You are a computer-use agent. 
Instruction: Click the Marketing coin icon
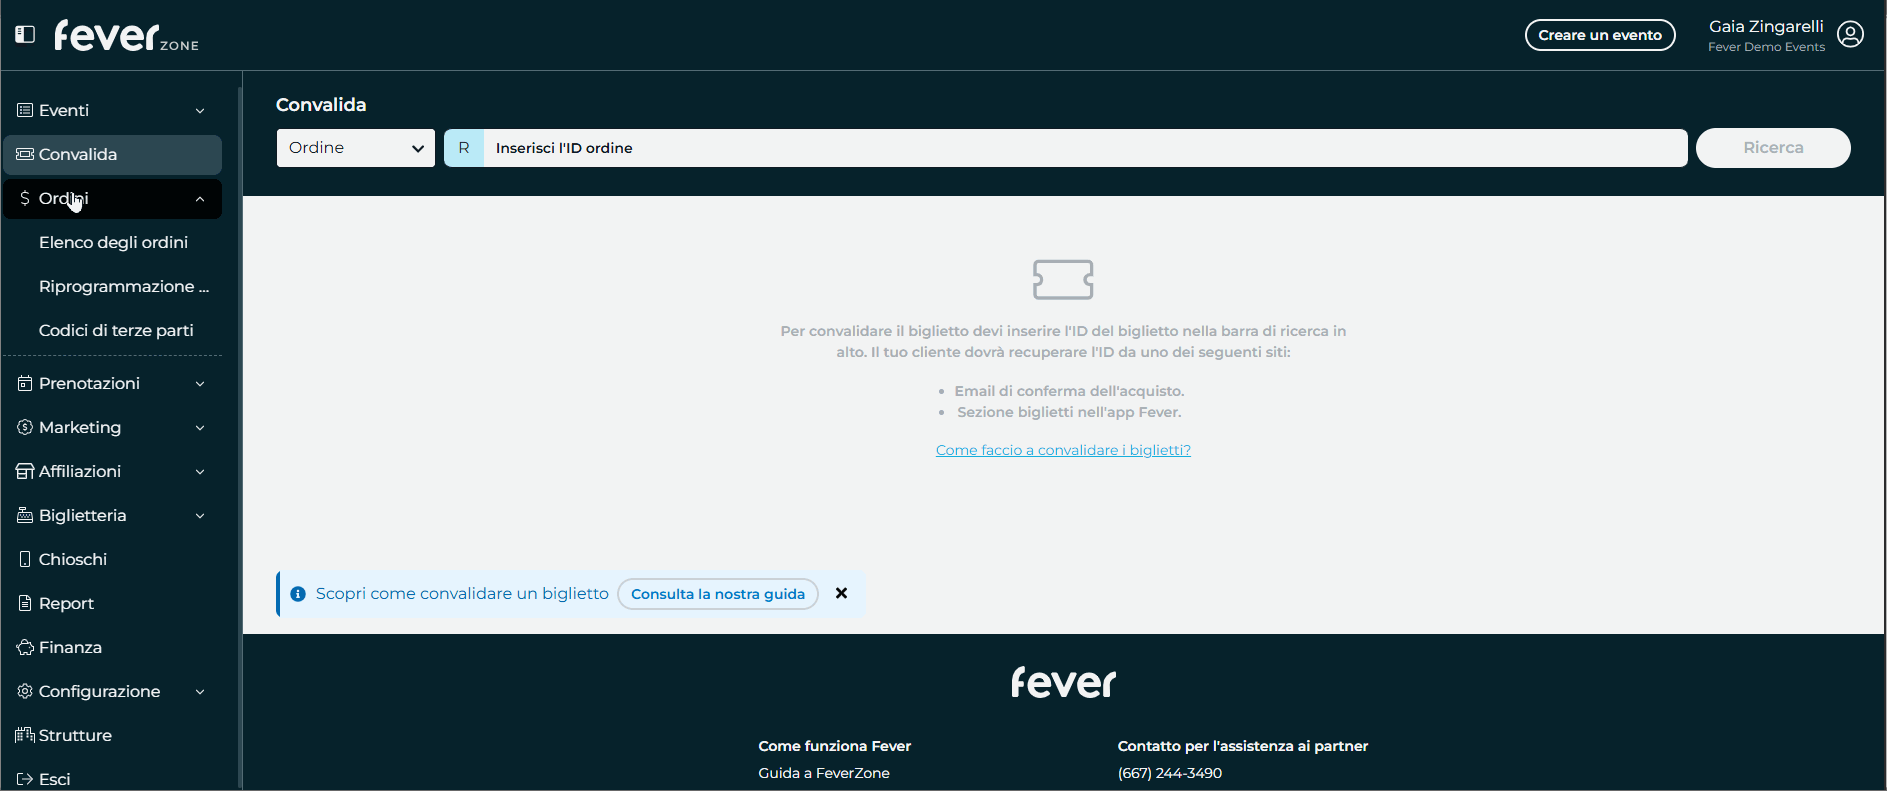(x=25, y=427)
